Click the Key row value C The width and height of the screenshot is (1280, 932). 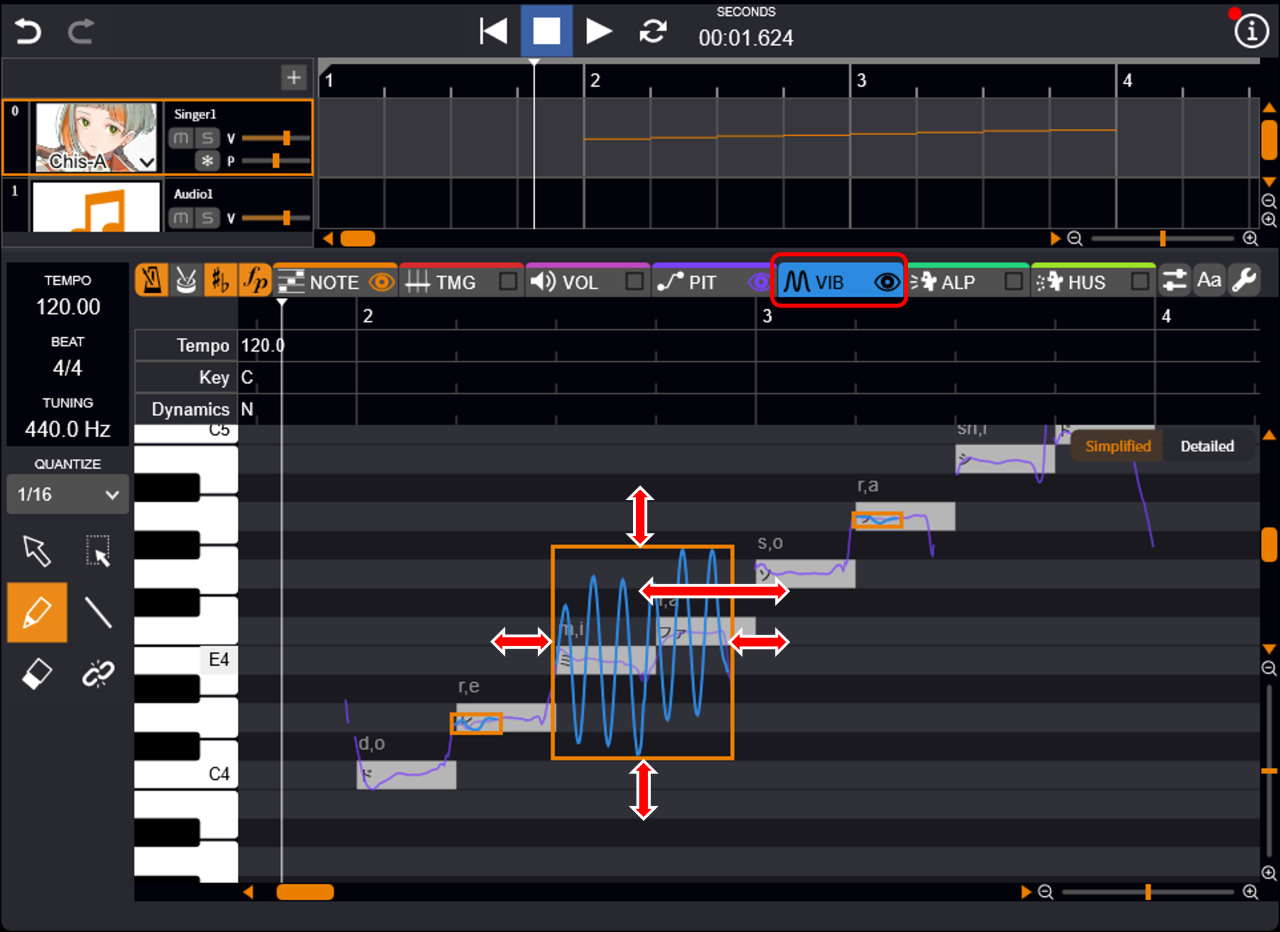(x=247, y=378)
